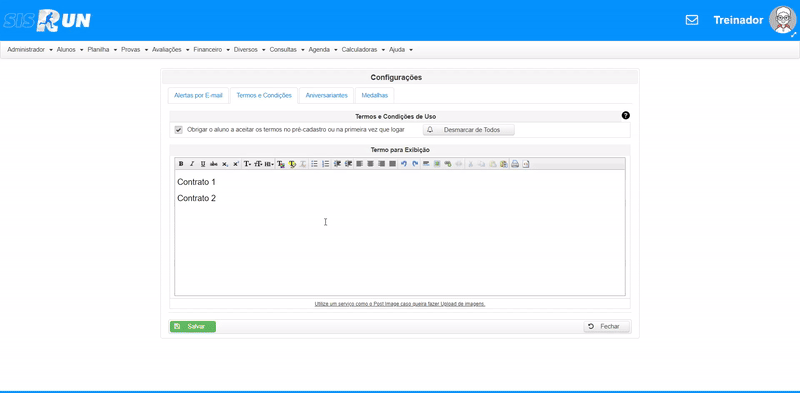Open the heading style dropdown

tap(269, 164)
